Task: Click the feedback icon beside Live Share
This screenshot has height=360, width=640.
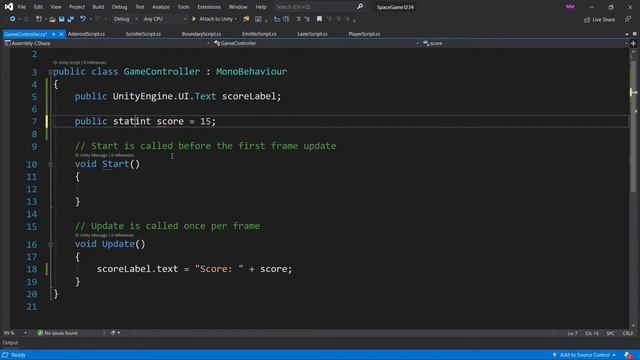Action: click(628, 19)
